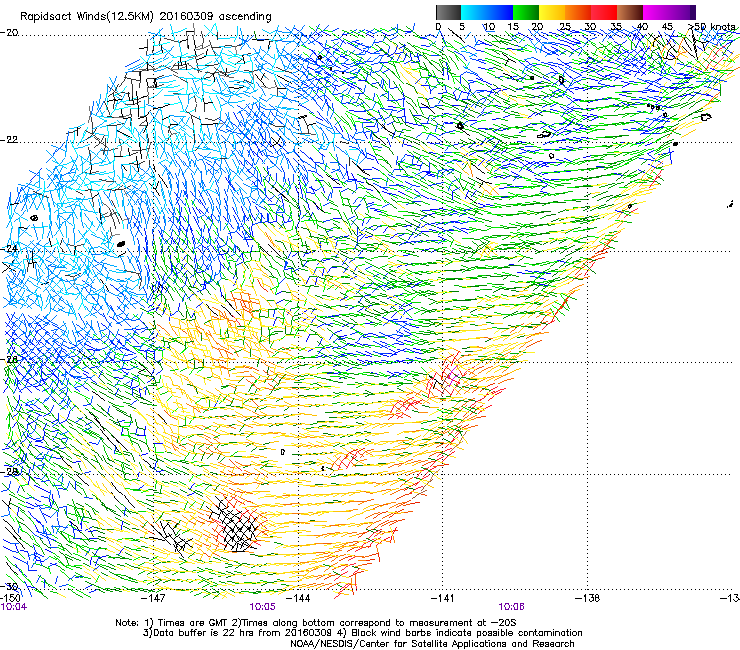Click the 'Times are GMT' note line

316,623
